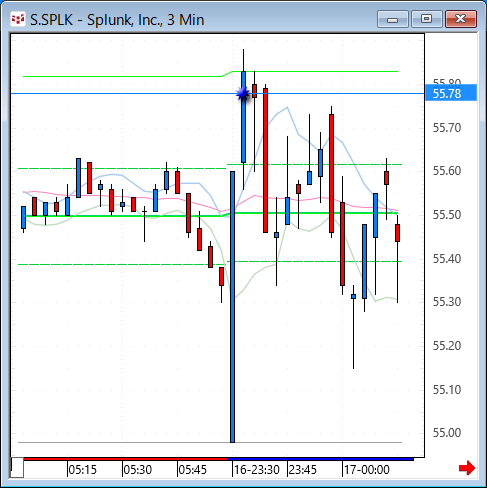Click the blue session bar above the time axis

pyautogui.click(x=320, y=459)
